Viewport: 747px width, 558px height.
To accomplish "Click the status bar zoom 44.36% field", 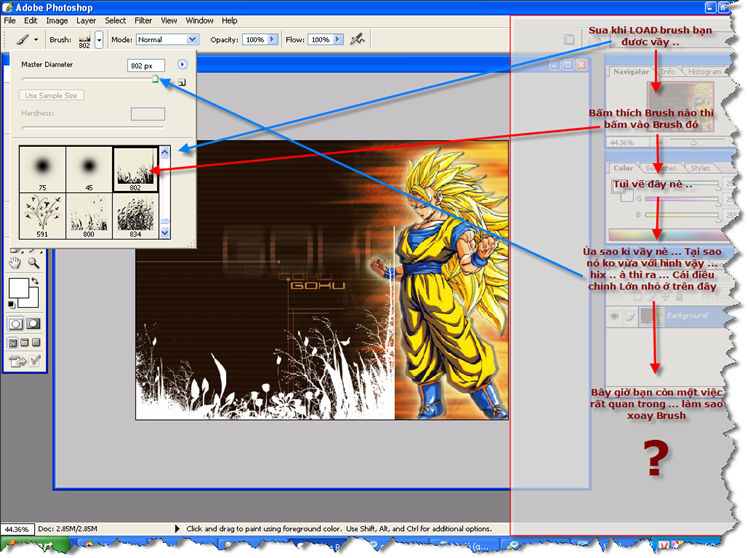I will tap(17, 529).
